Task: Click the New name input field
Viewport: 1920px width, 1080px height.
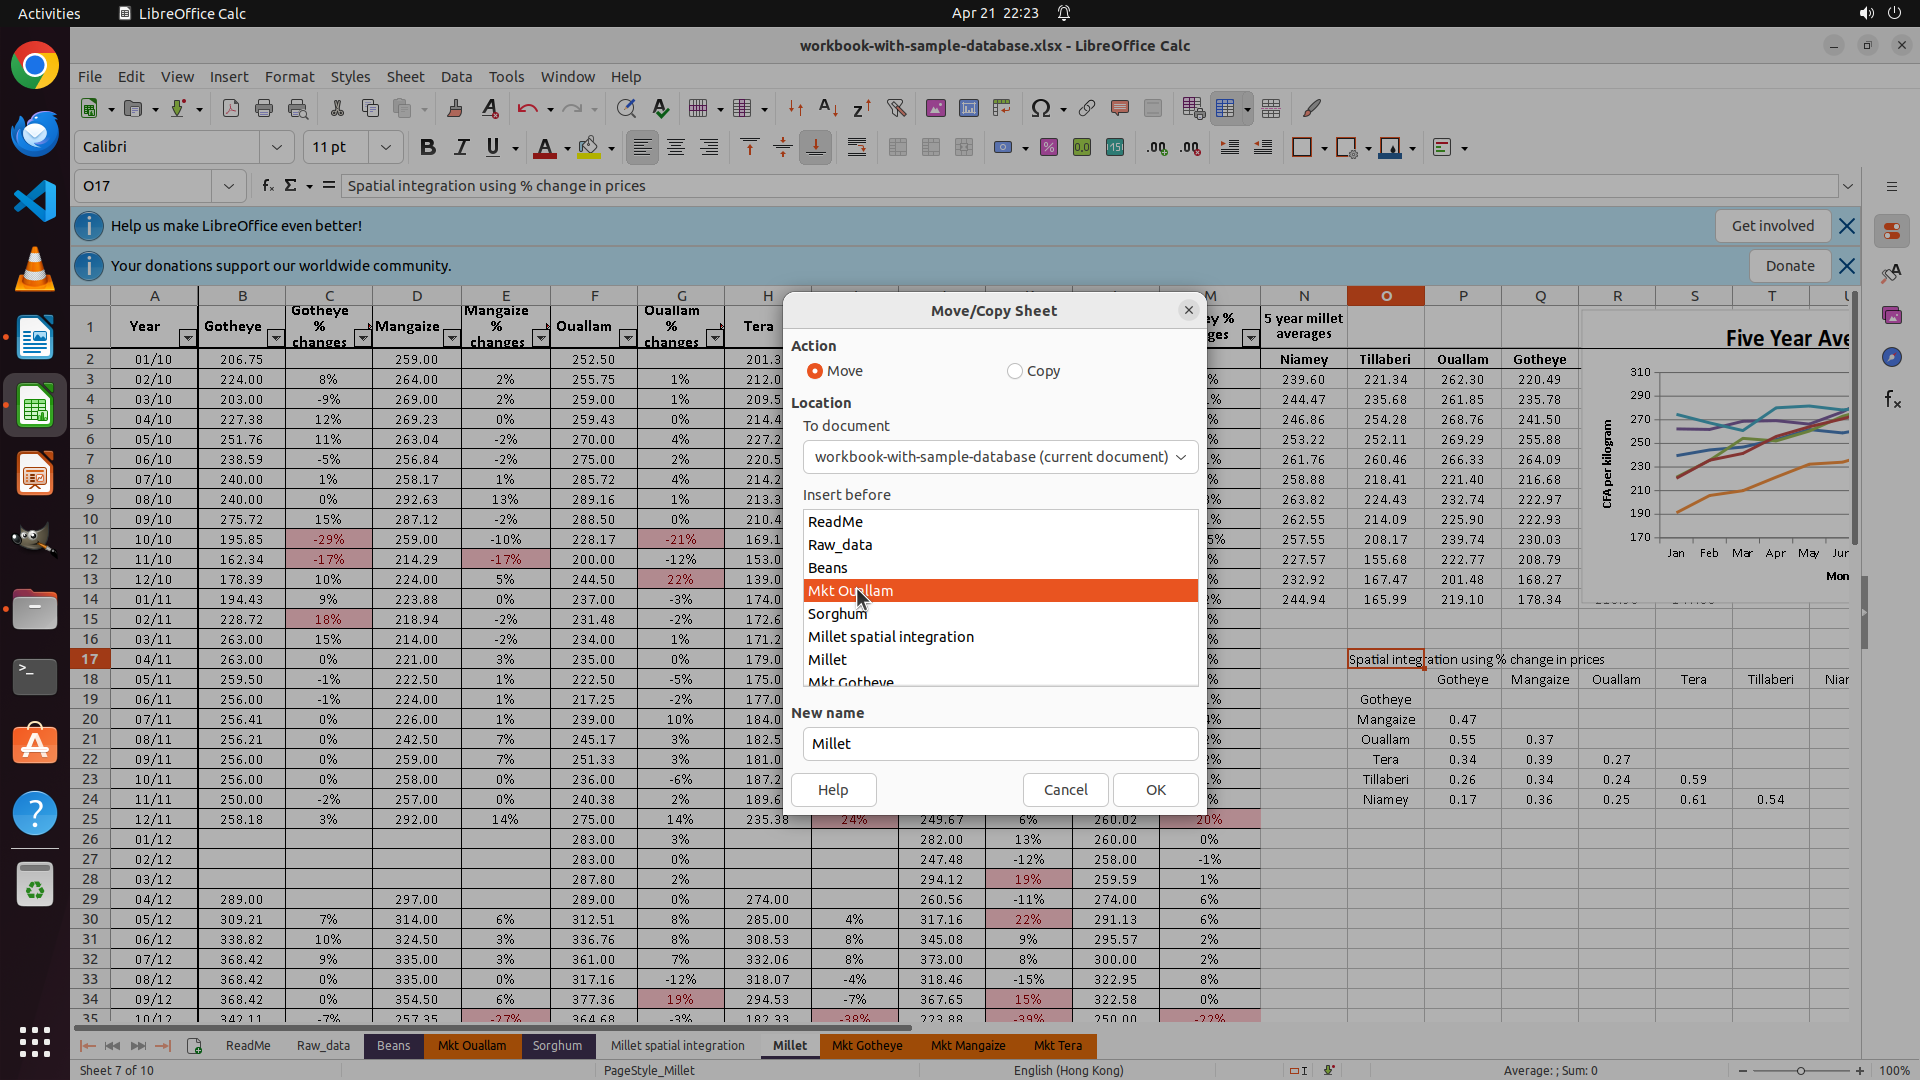Action: pos(1000,744)
